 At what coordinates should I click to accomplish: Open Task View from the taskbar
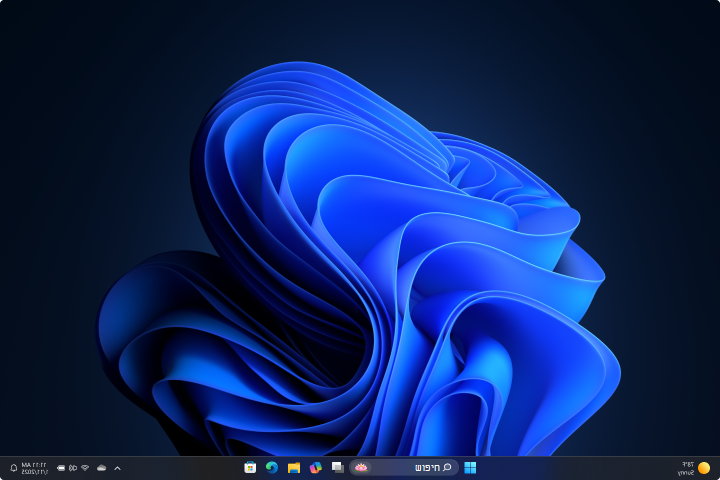pos(338,468)
